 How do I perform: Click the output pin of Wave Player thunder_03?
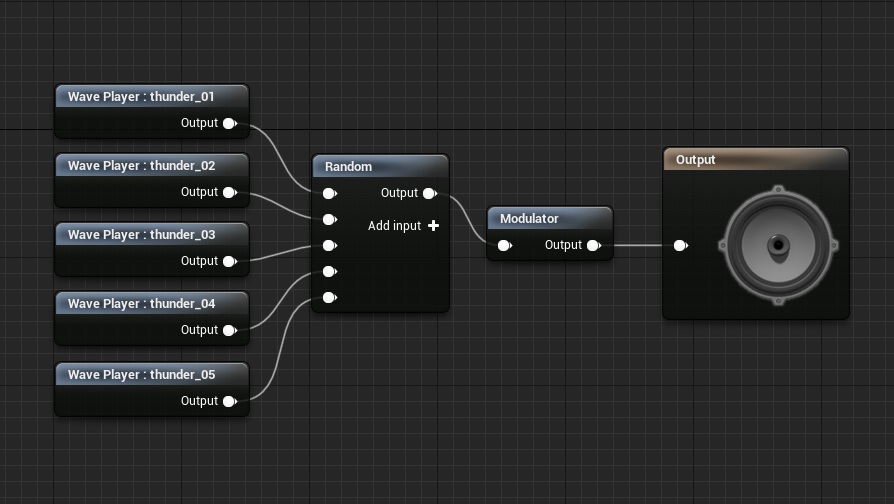pos(229,261)
